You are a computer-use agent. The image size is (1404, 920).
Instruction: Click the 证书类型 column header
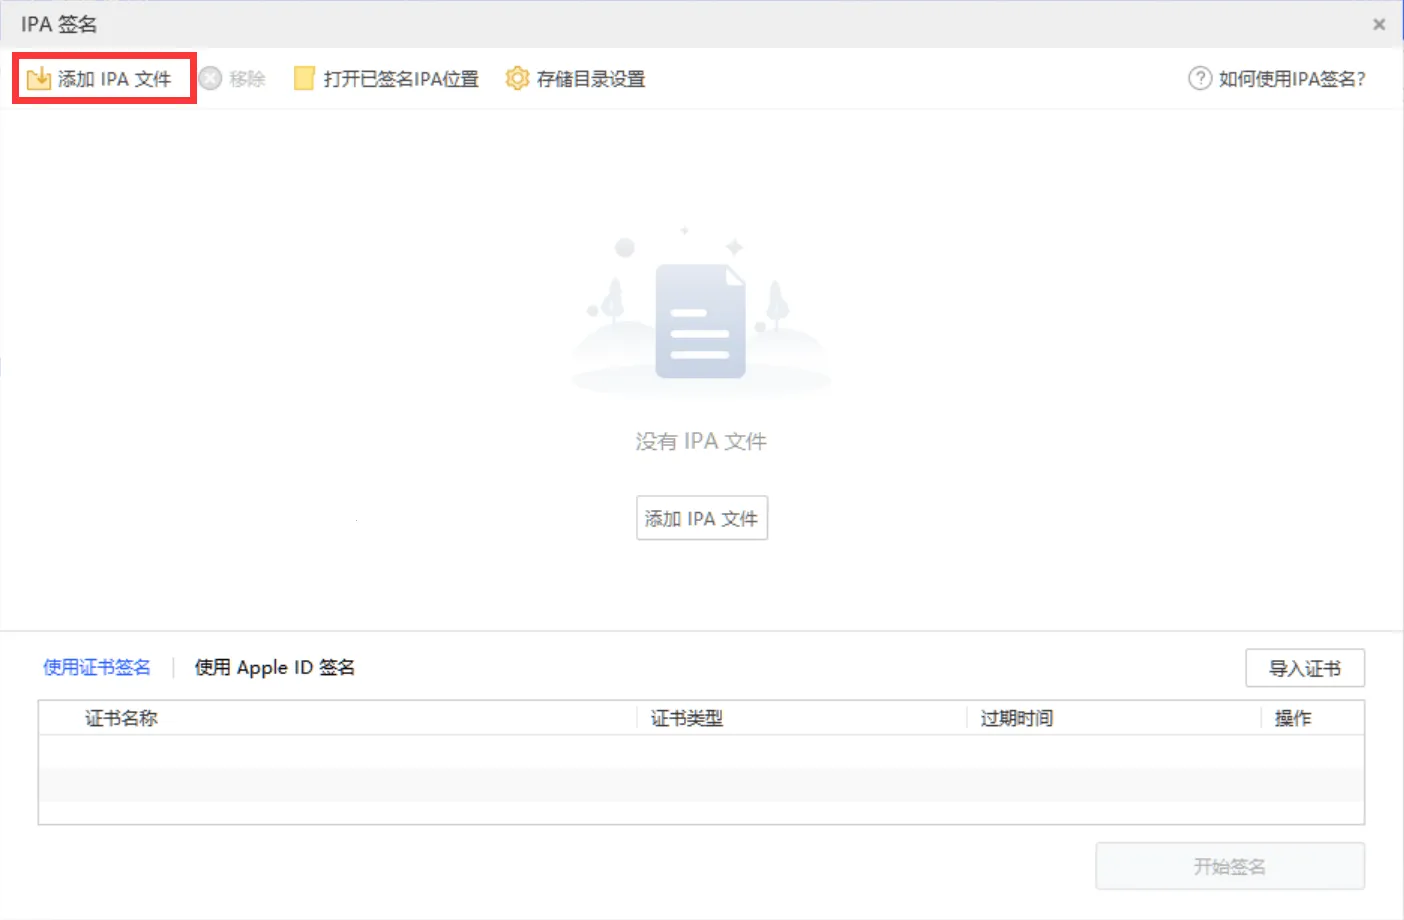pyautogui.click(x=686, y=718)
